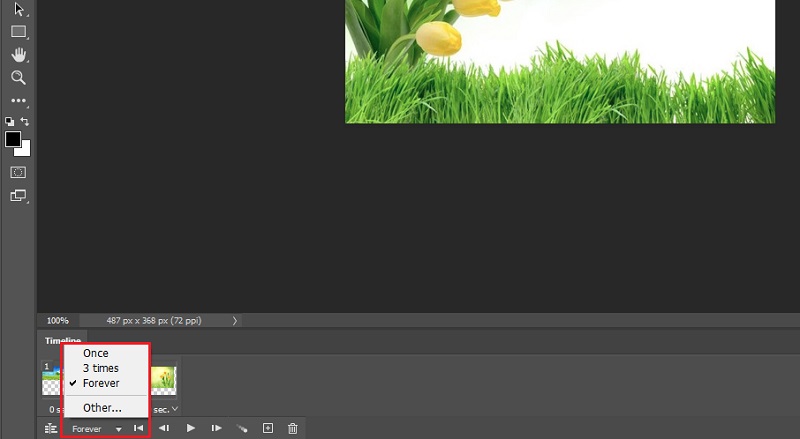Click the white background color swatch
Viewport: 800px width, 439px height.
coord(25,151)
